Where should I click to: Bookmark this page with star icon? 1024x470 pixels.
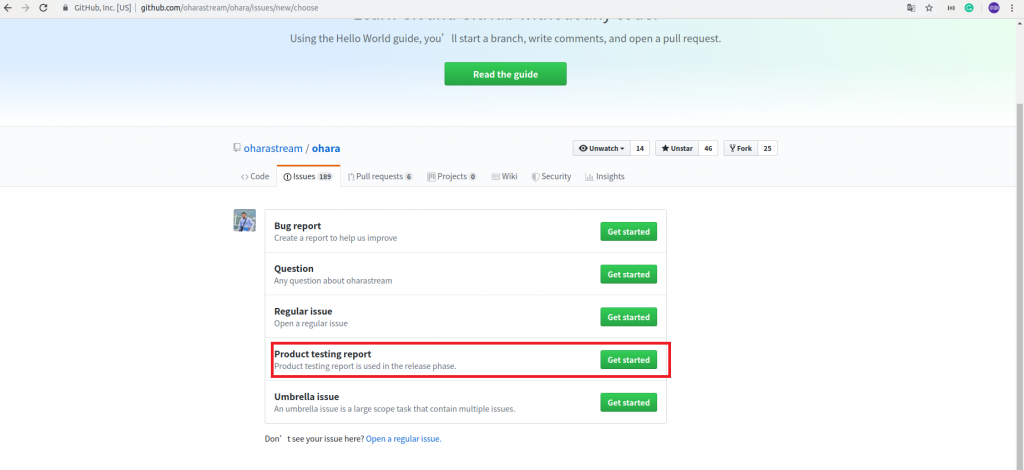click(929, 8)
